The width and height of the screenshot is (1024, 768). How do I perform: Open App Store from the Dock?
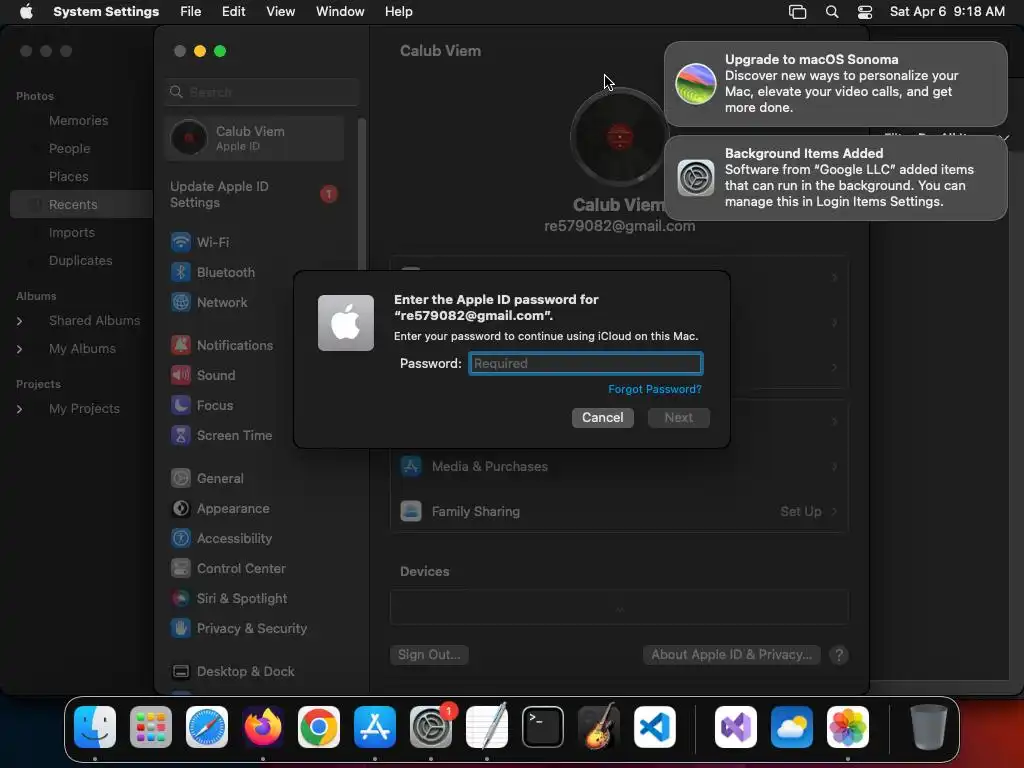click(x=375, y=727)
